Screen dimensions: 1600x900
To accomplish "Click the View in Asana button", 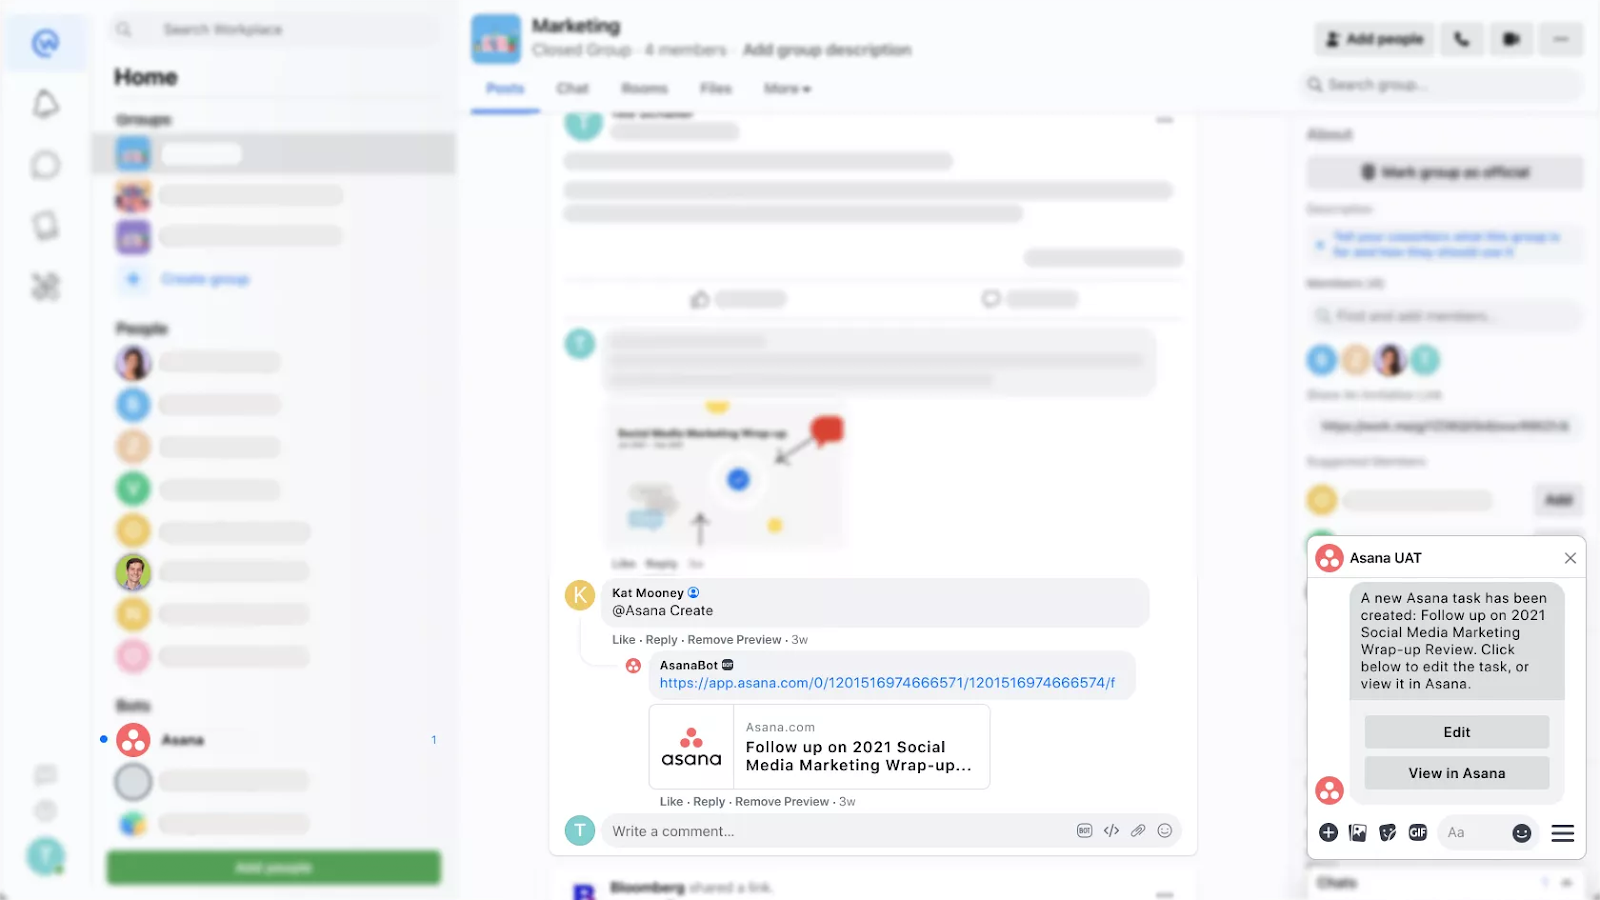I will 1457,773.
